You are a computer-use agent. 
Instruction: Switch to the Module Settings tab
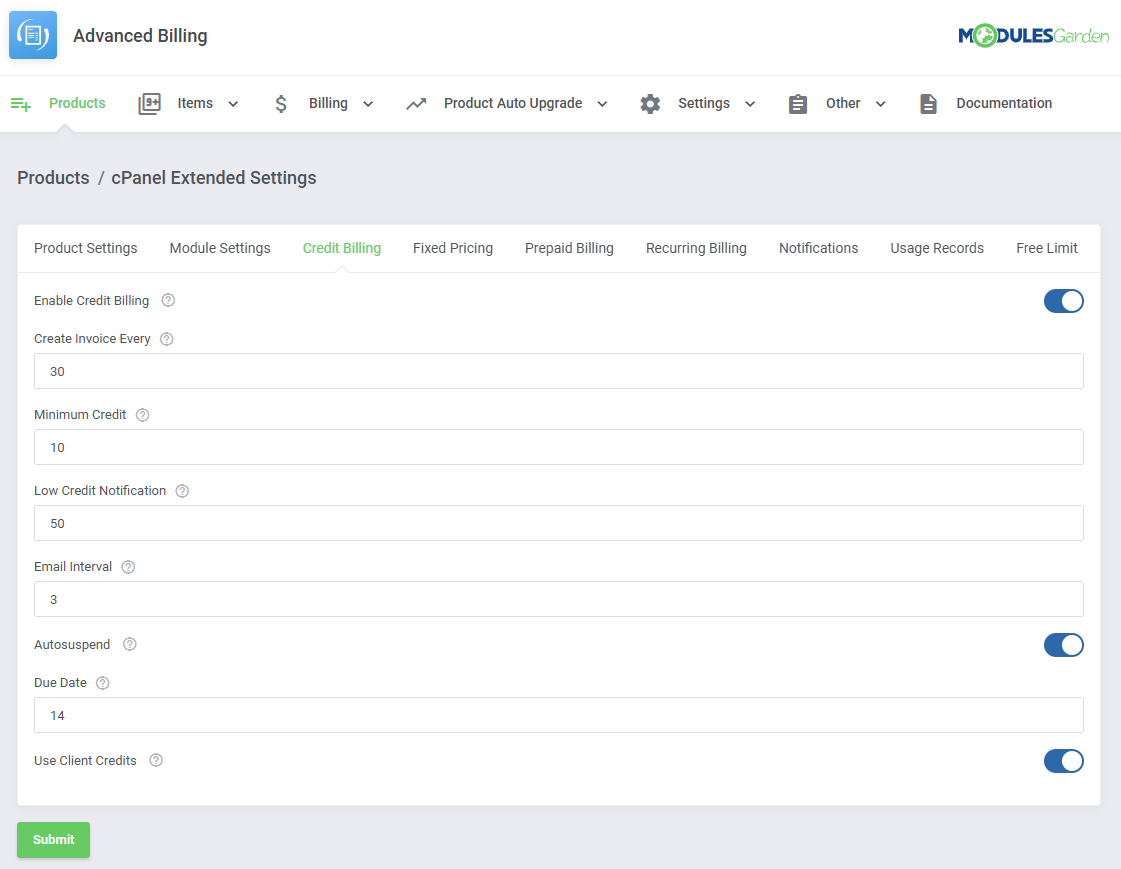coord(219,248)
